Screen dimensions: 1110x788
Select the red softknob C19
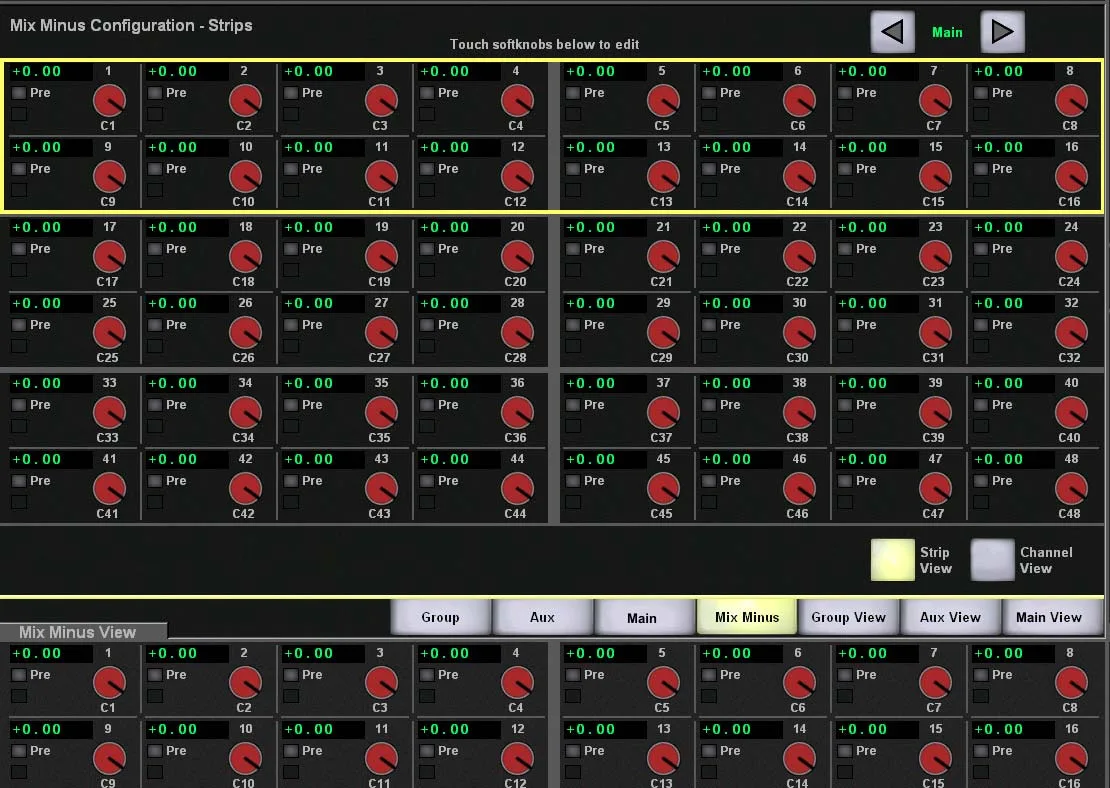[381, 256]
